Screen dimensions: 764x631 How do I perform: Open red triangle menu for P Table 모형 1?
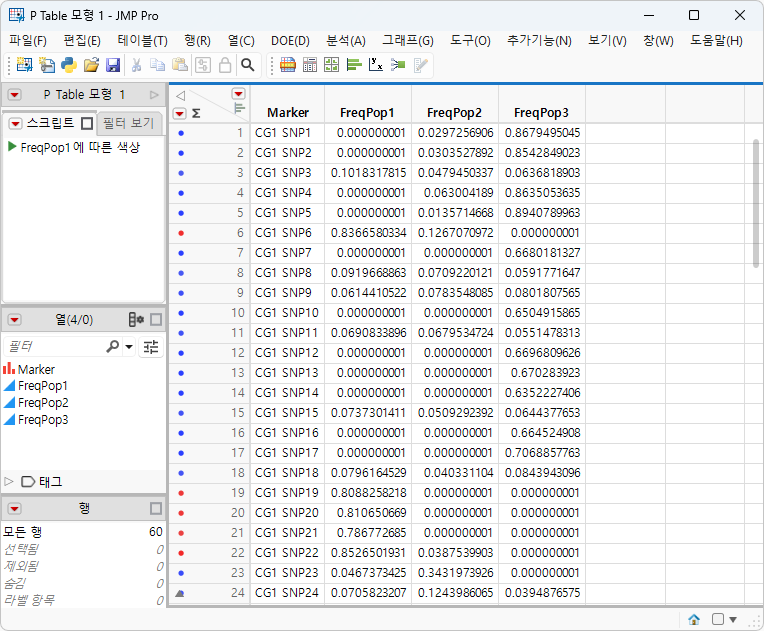[x=15, y=95]
